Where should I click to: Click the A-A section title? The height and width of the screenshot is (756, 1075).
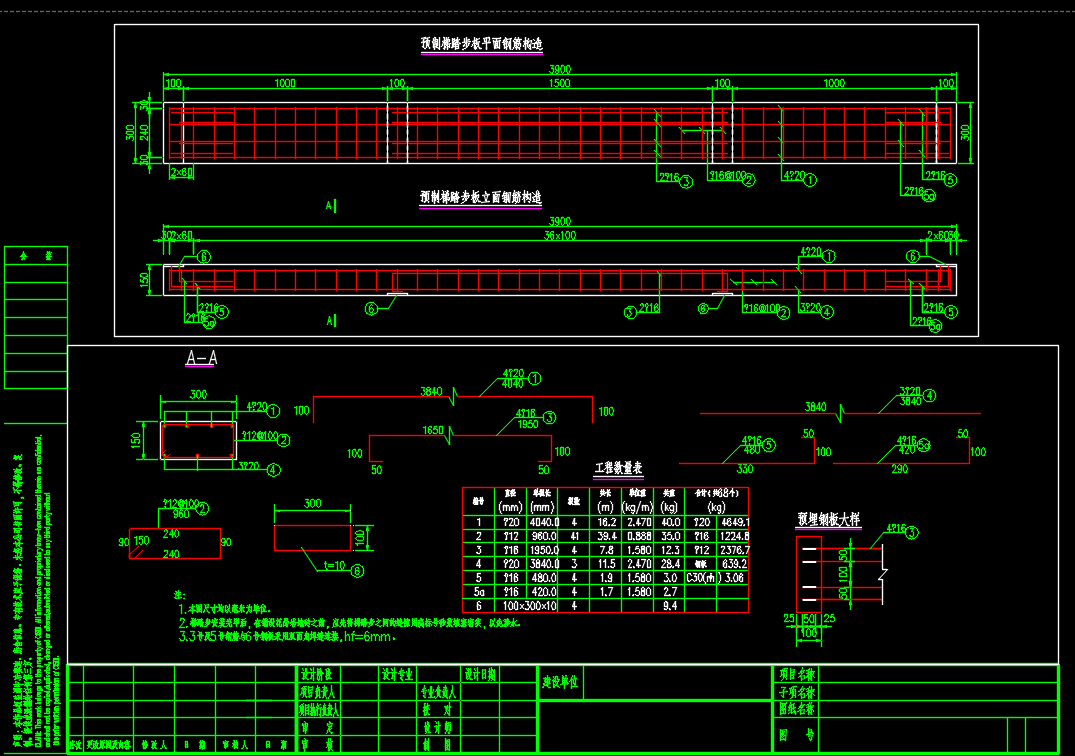tap(201, 358)
